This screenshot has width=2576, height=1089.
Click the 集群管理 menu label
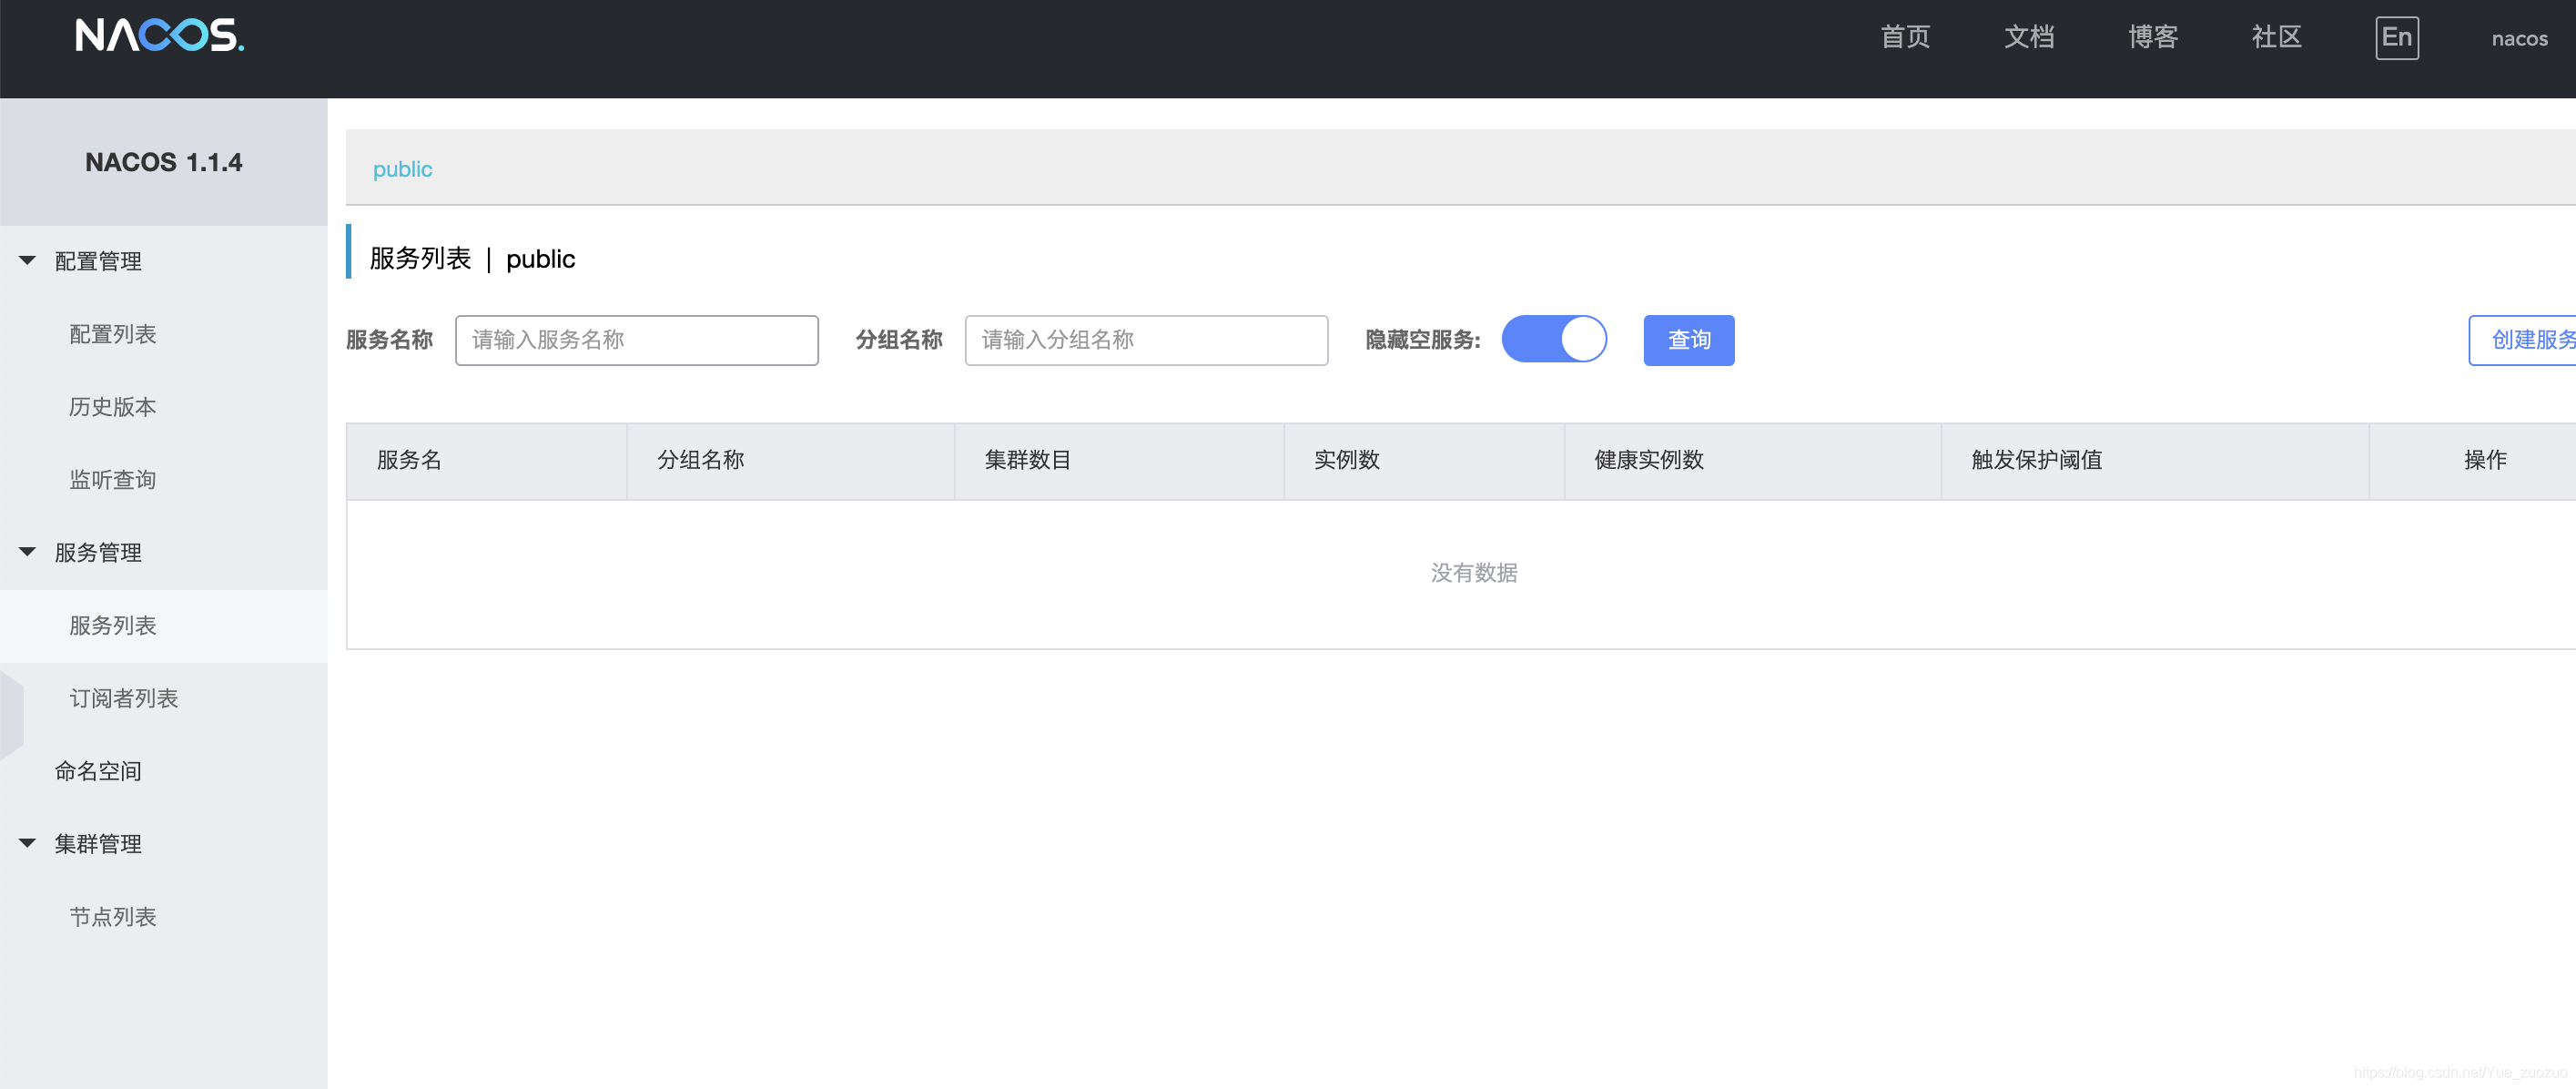coord(98,843)
